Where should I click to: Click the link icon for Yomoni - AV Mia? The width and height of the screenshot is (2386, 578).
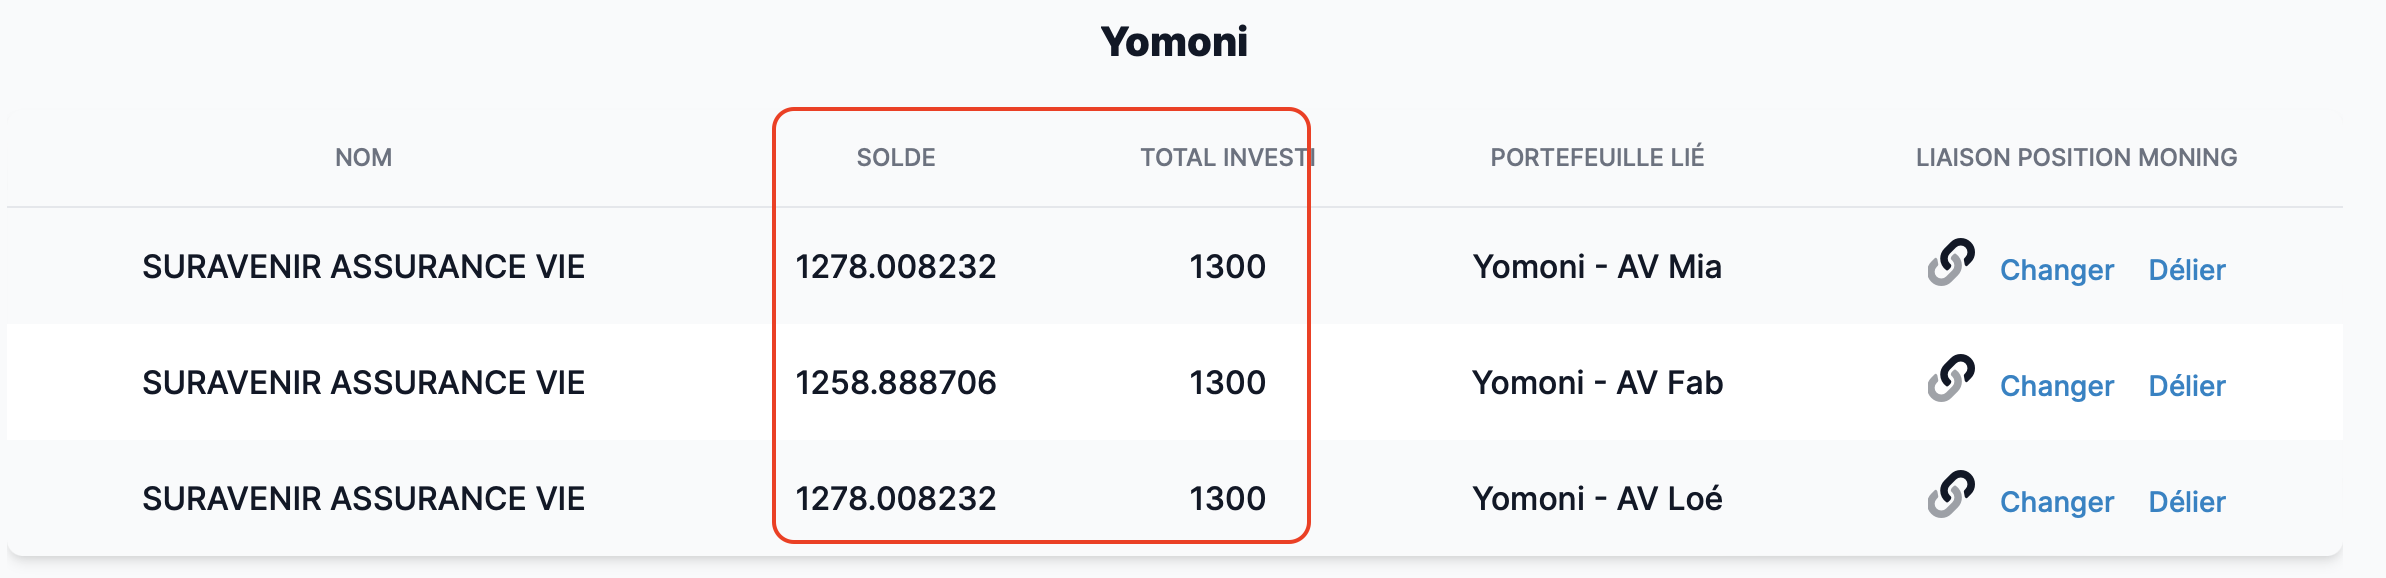[1951, 263]
